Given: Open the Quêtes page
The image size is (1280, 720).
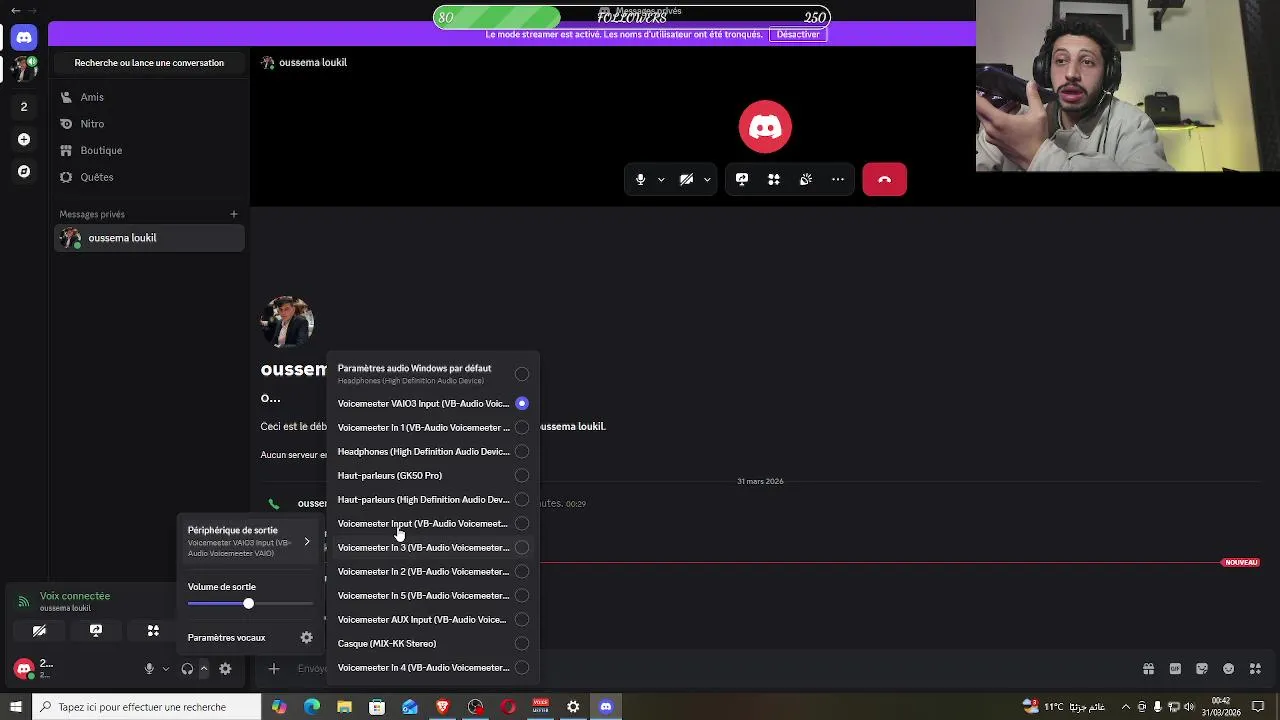Looking at the screenshot, I should tap(150, 177).
